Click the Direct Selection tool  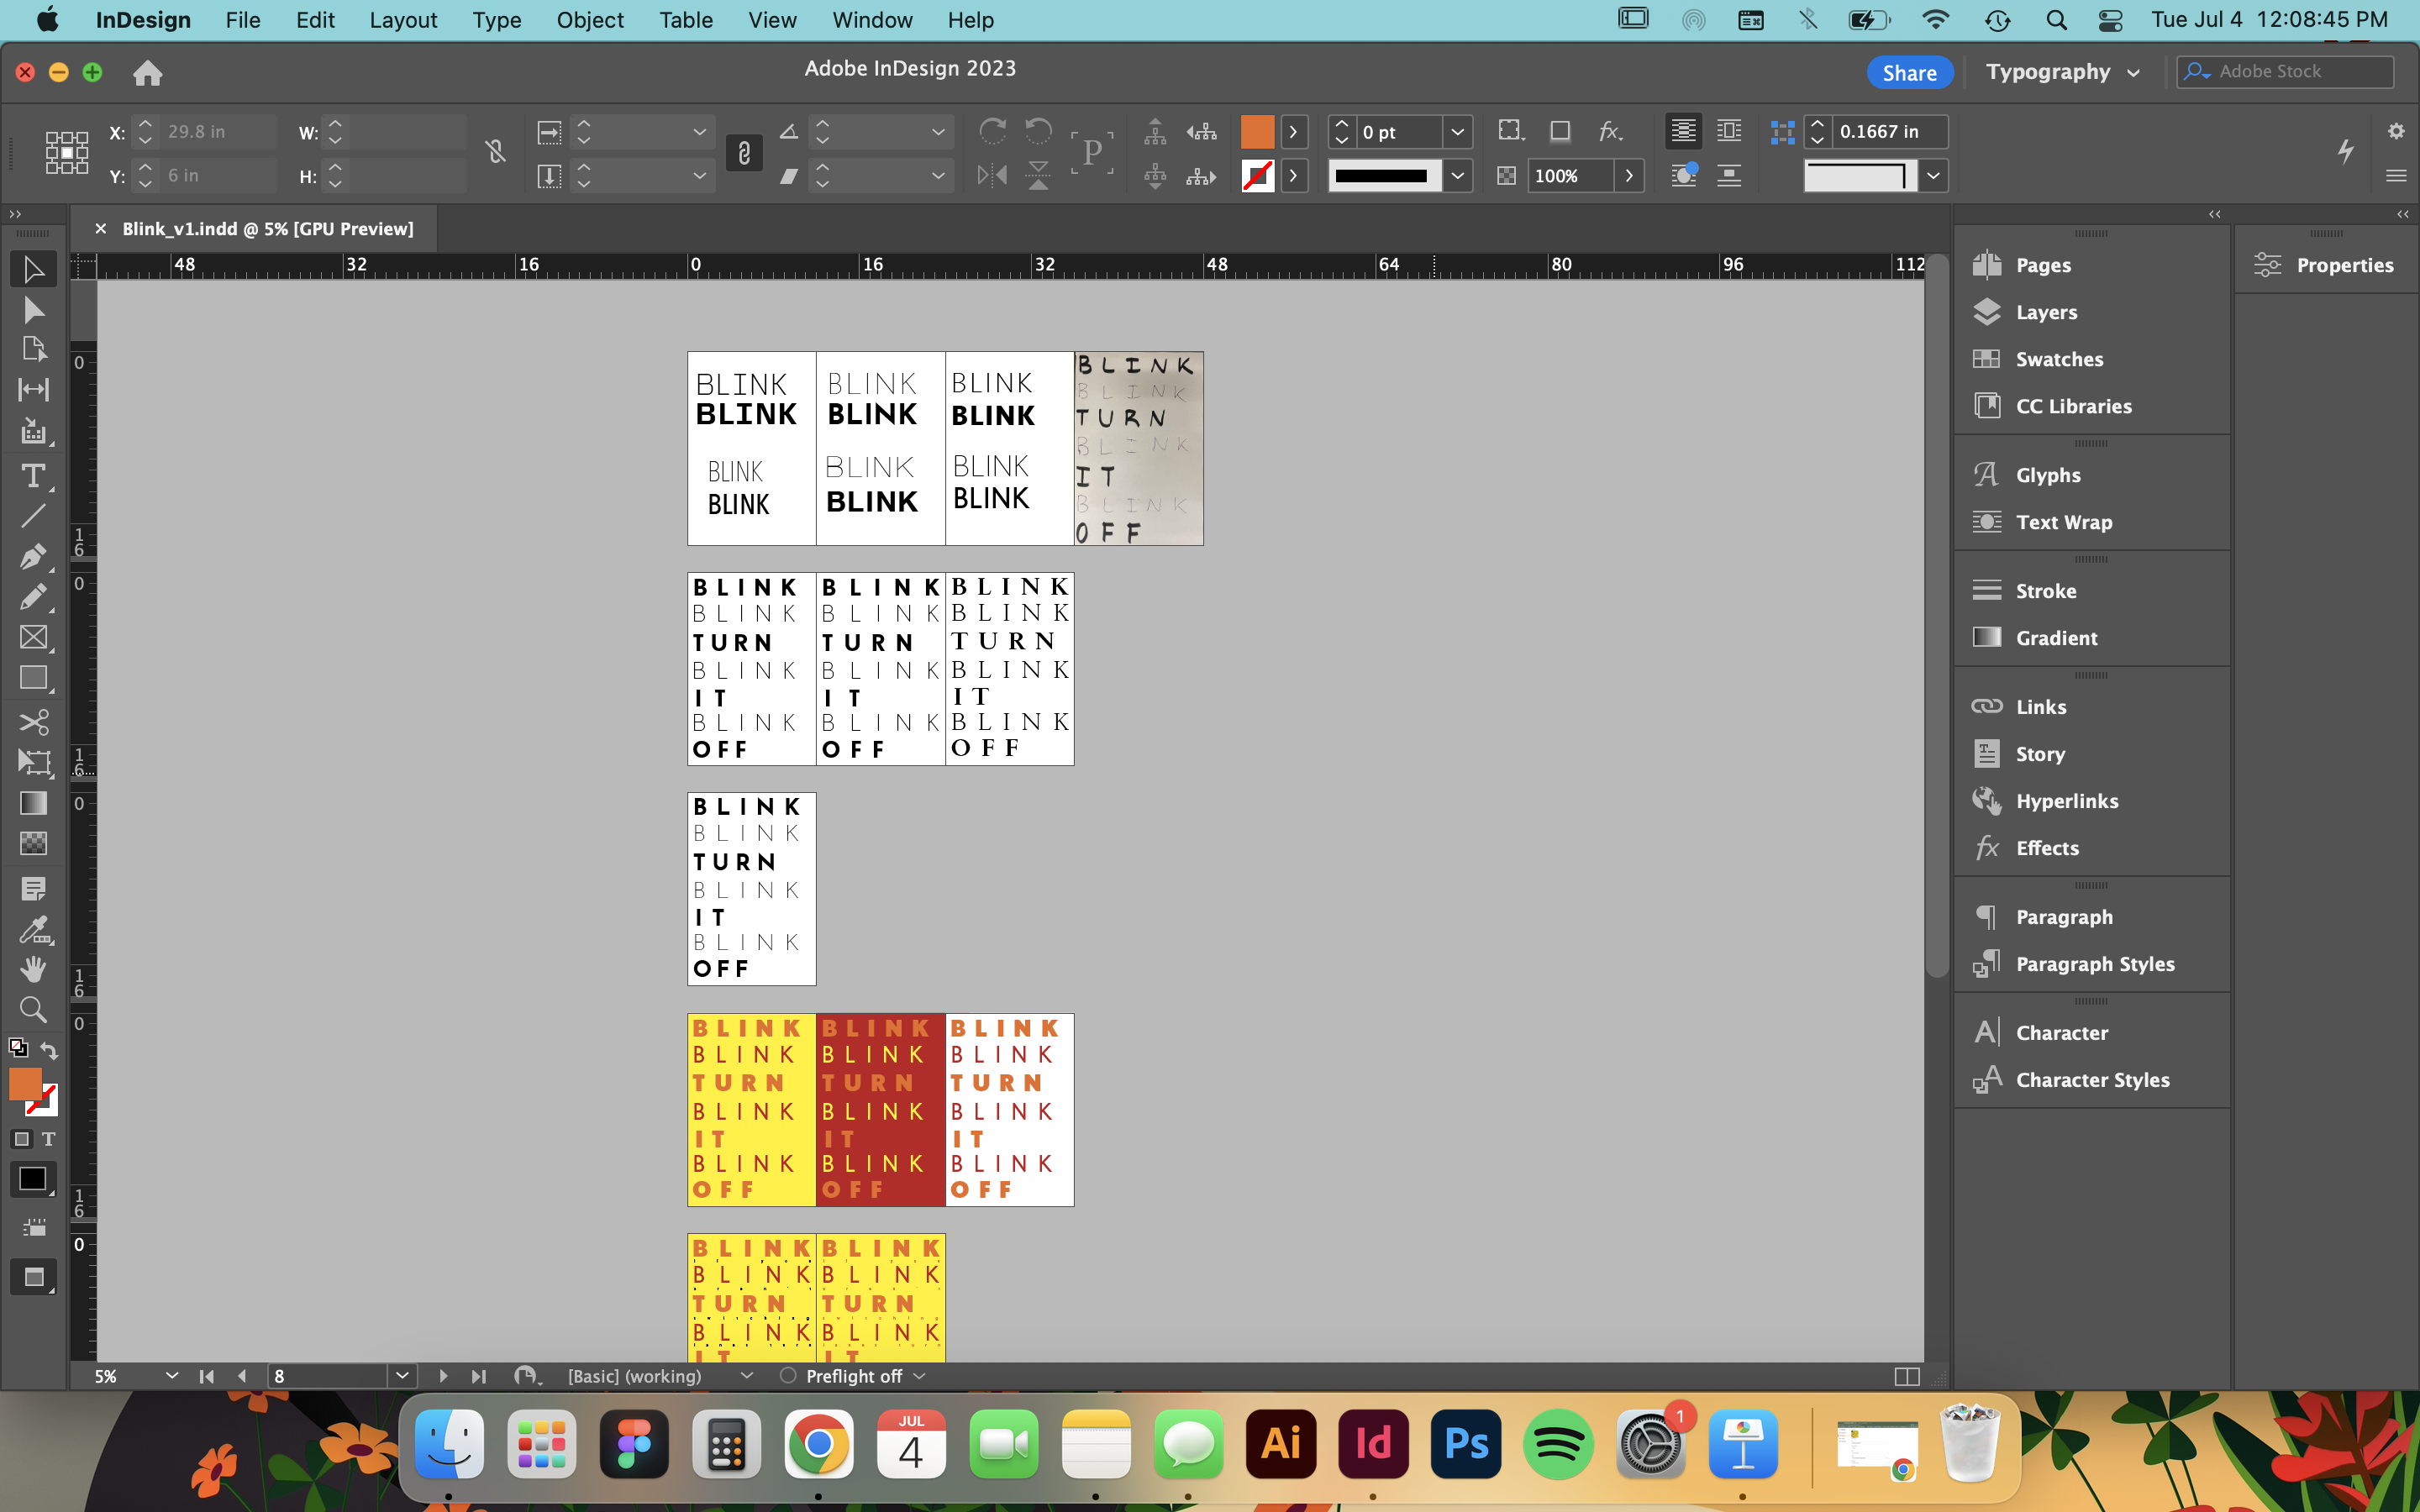(33, 310)
